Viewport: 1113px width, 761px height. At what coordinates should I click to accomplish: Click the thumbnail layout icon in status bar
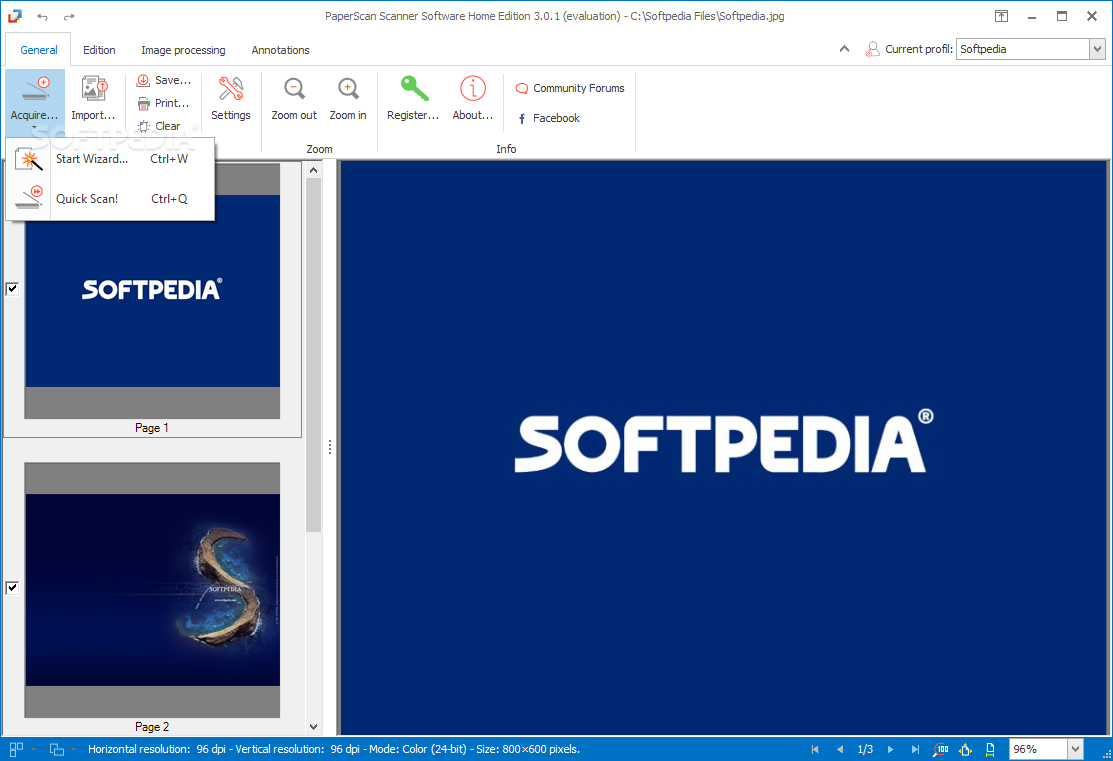pyautogui.click(x=16, y=749)
